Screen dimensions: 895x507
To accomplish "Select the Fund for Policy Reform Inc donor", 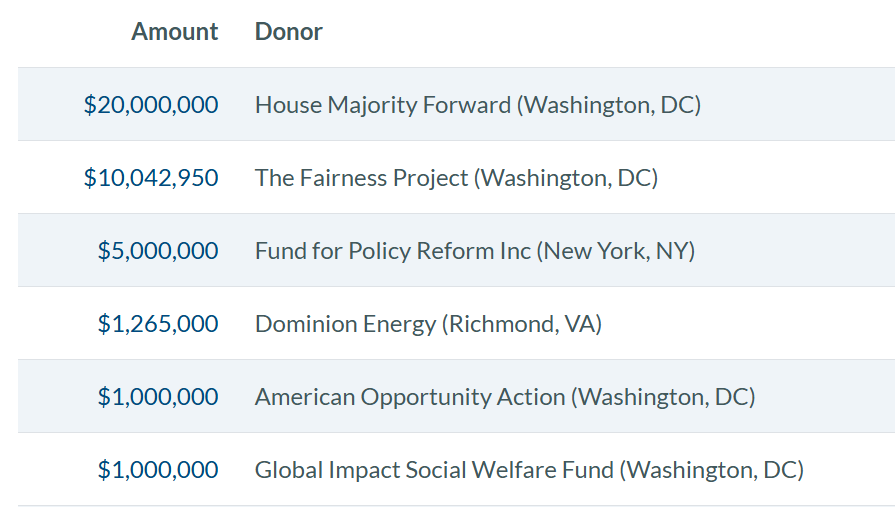I will click(393, 251).
